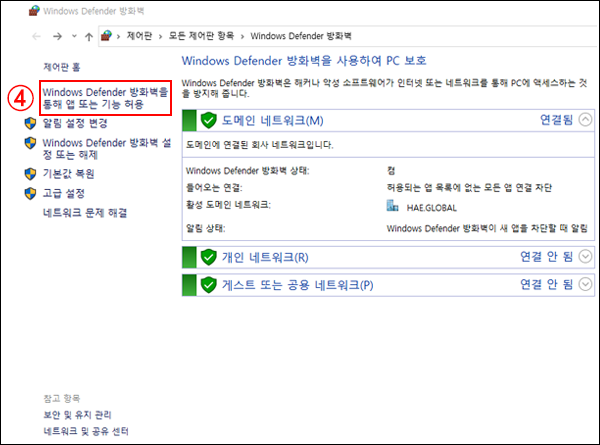Click 연결 안 됨 on 게스트 네트워크
This screenshot has width=600, height=445.
546,284
